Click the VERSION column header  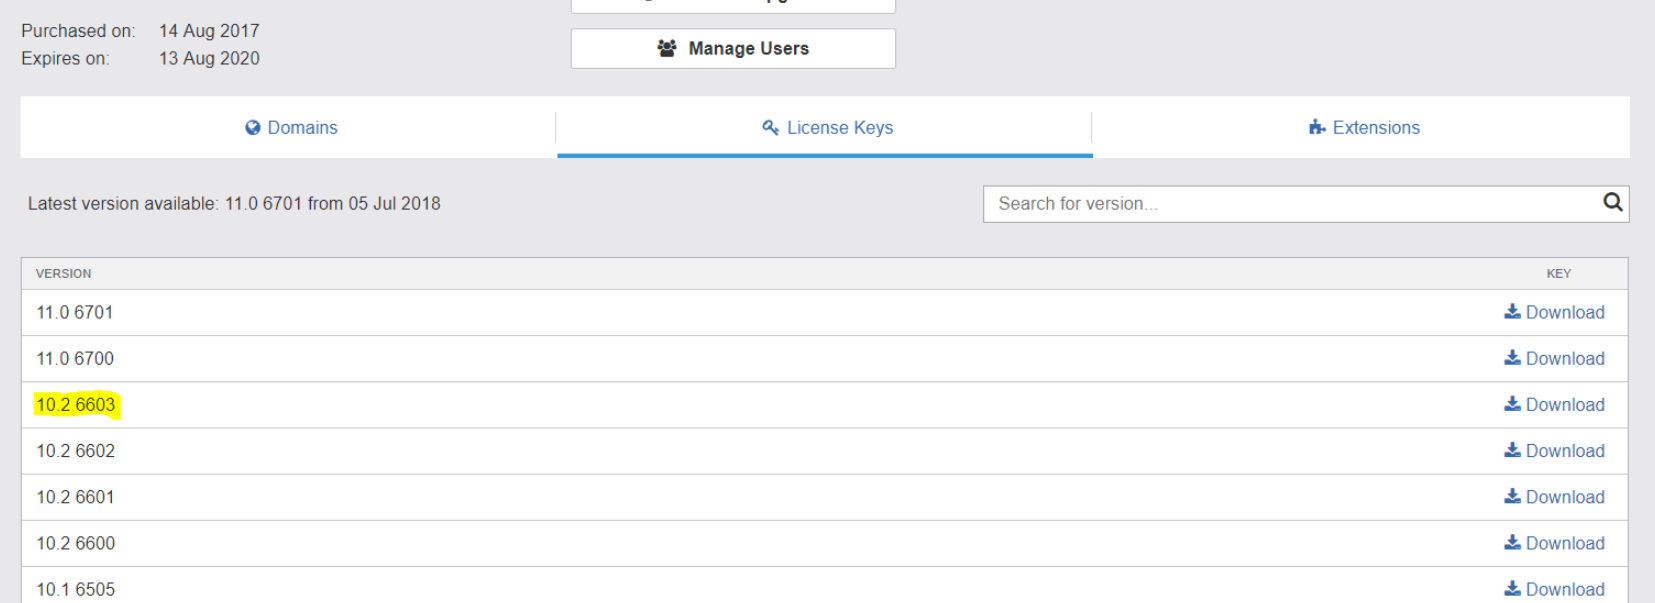[63, 274]
